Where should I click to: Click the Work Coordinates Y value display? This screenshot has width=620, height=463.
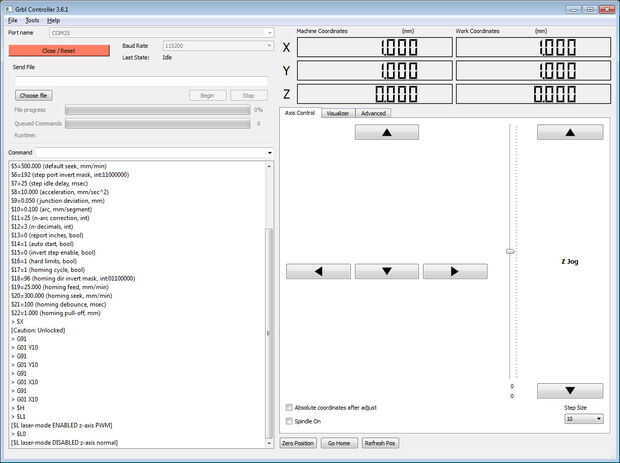[x=533, y=71]
